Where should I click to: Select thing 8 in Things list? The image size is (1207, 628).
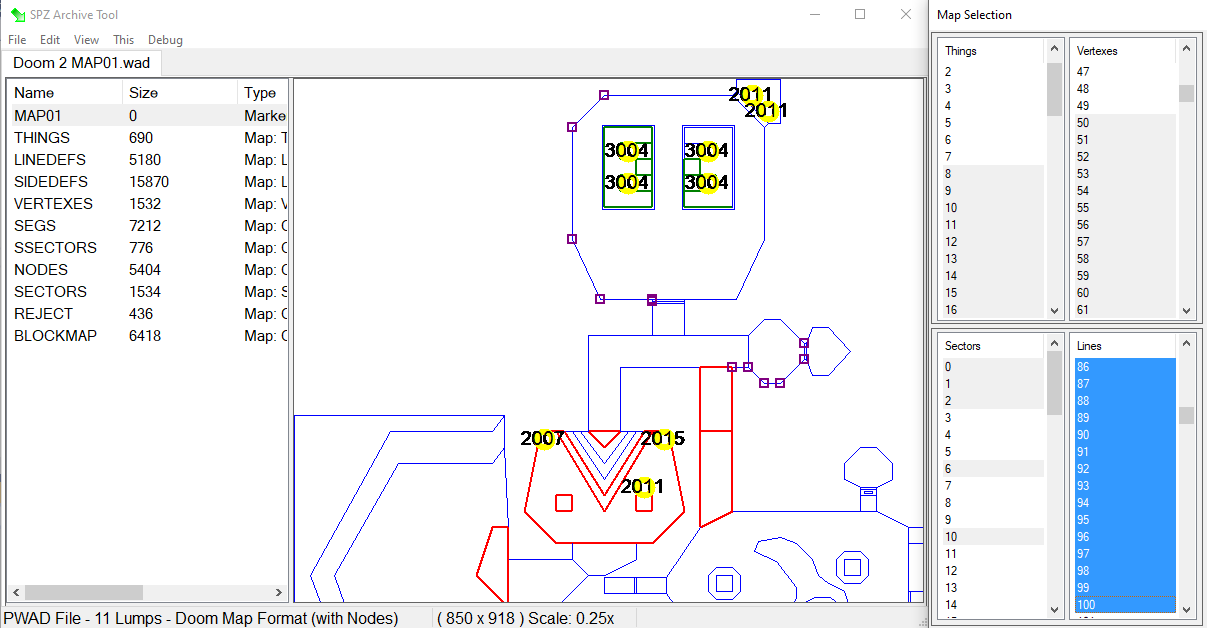(x=992, y=174)
